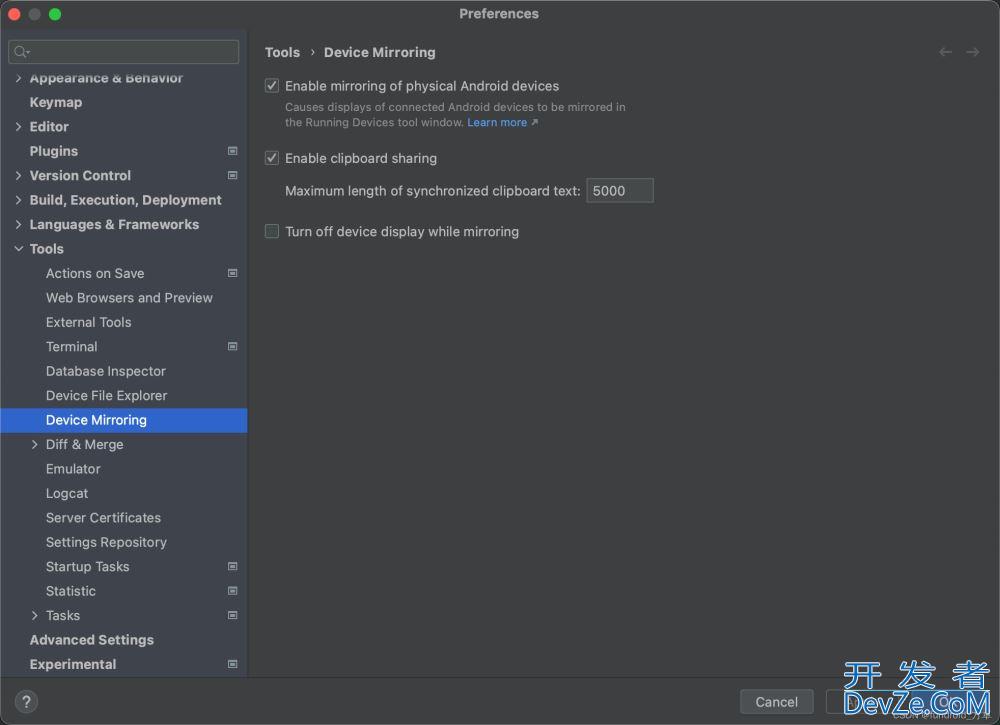1000x725 pixels.
Task: Click the search magnifier icon
Action: 21,52
